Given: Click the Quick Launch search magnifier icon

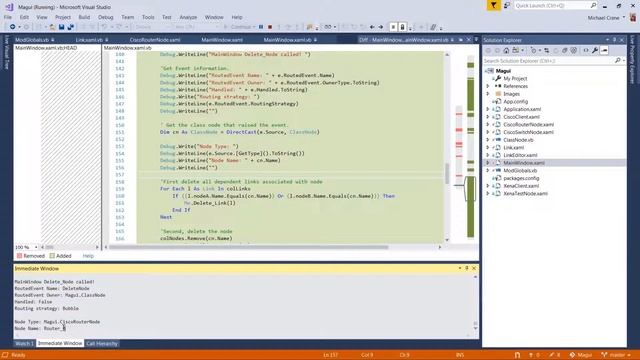Looking at the screenshot, I should [593, 5].
